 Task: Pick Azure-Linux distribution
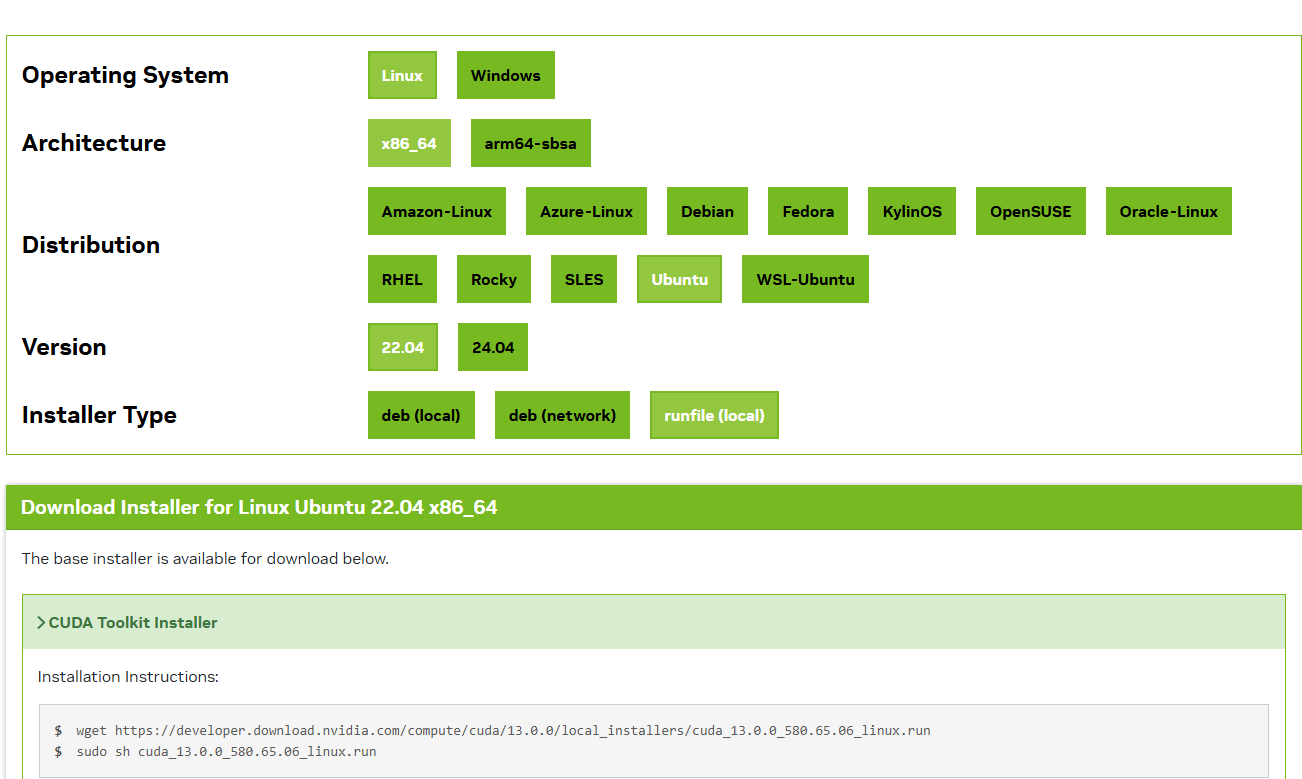click(x=586, y=211)
